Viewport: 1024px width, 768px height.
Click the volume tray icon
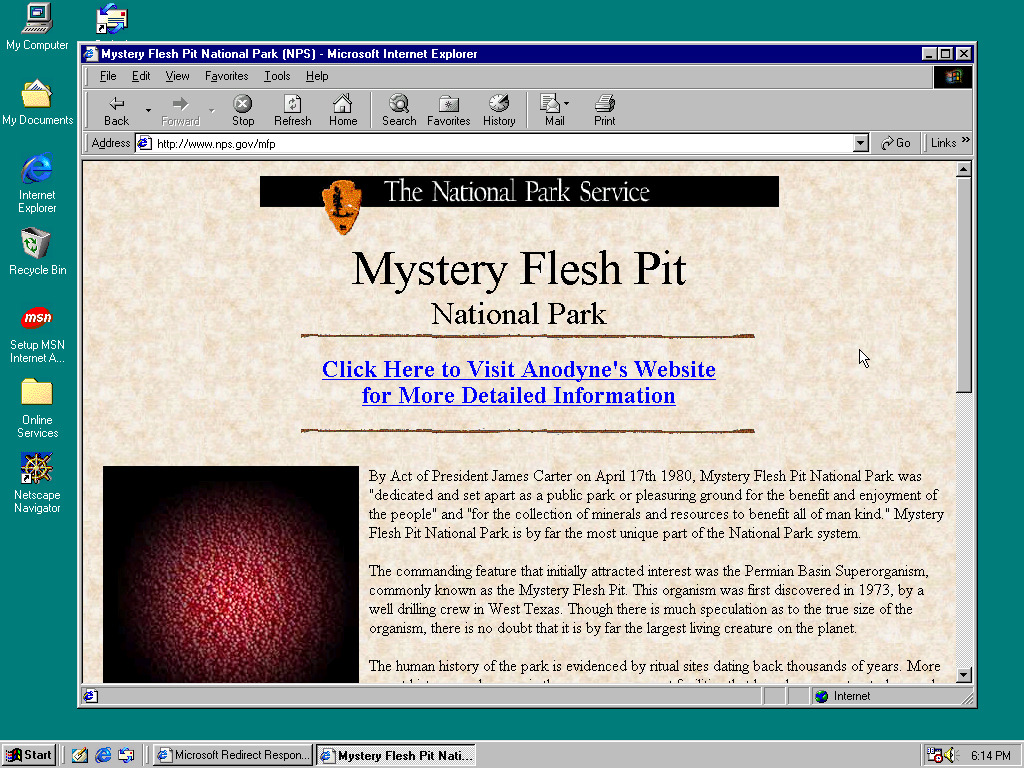(950, 756)
